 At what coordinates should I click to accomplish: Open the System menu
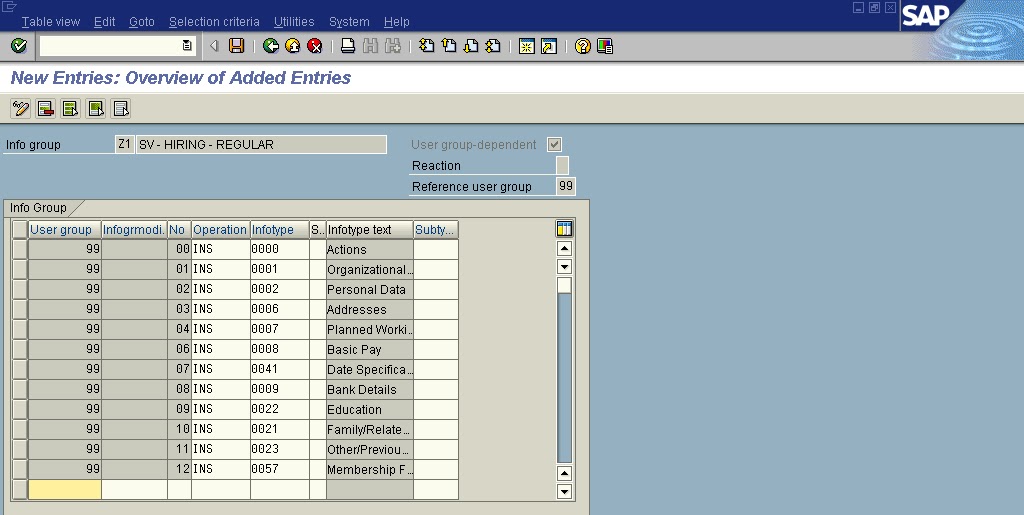(349, 22)
